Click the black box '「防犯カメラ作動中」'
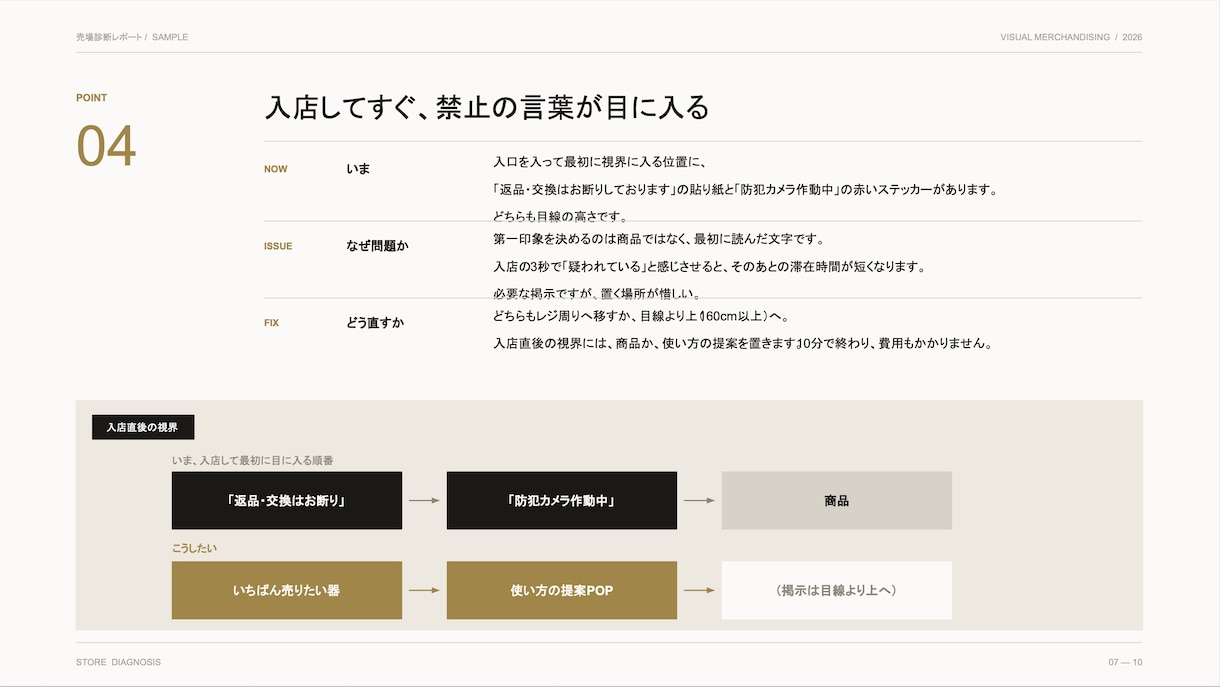 pos(562,500)
